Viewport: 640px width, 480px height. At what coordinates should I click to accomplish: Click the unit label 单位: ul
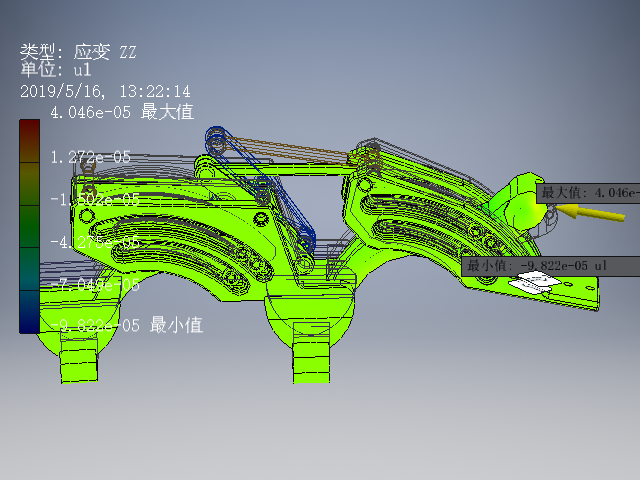(x=56, y=69)
